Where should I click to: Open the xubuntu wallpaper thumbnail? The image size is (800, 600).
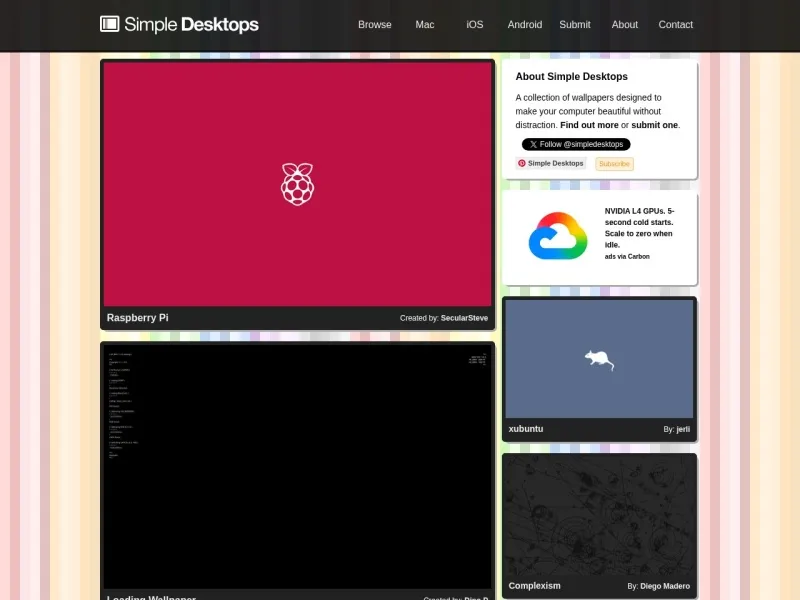(x=599, y=359)
